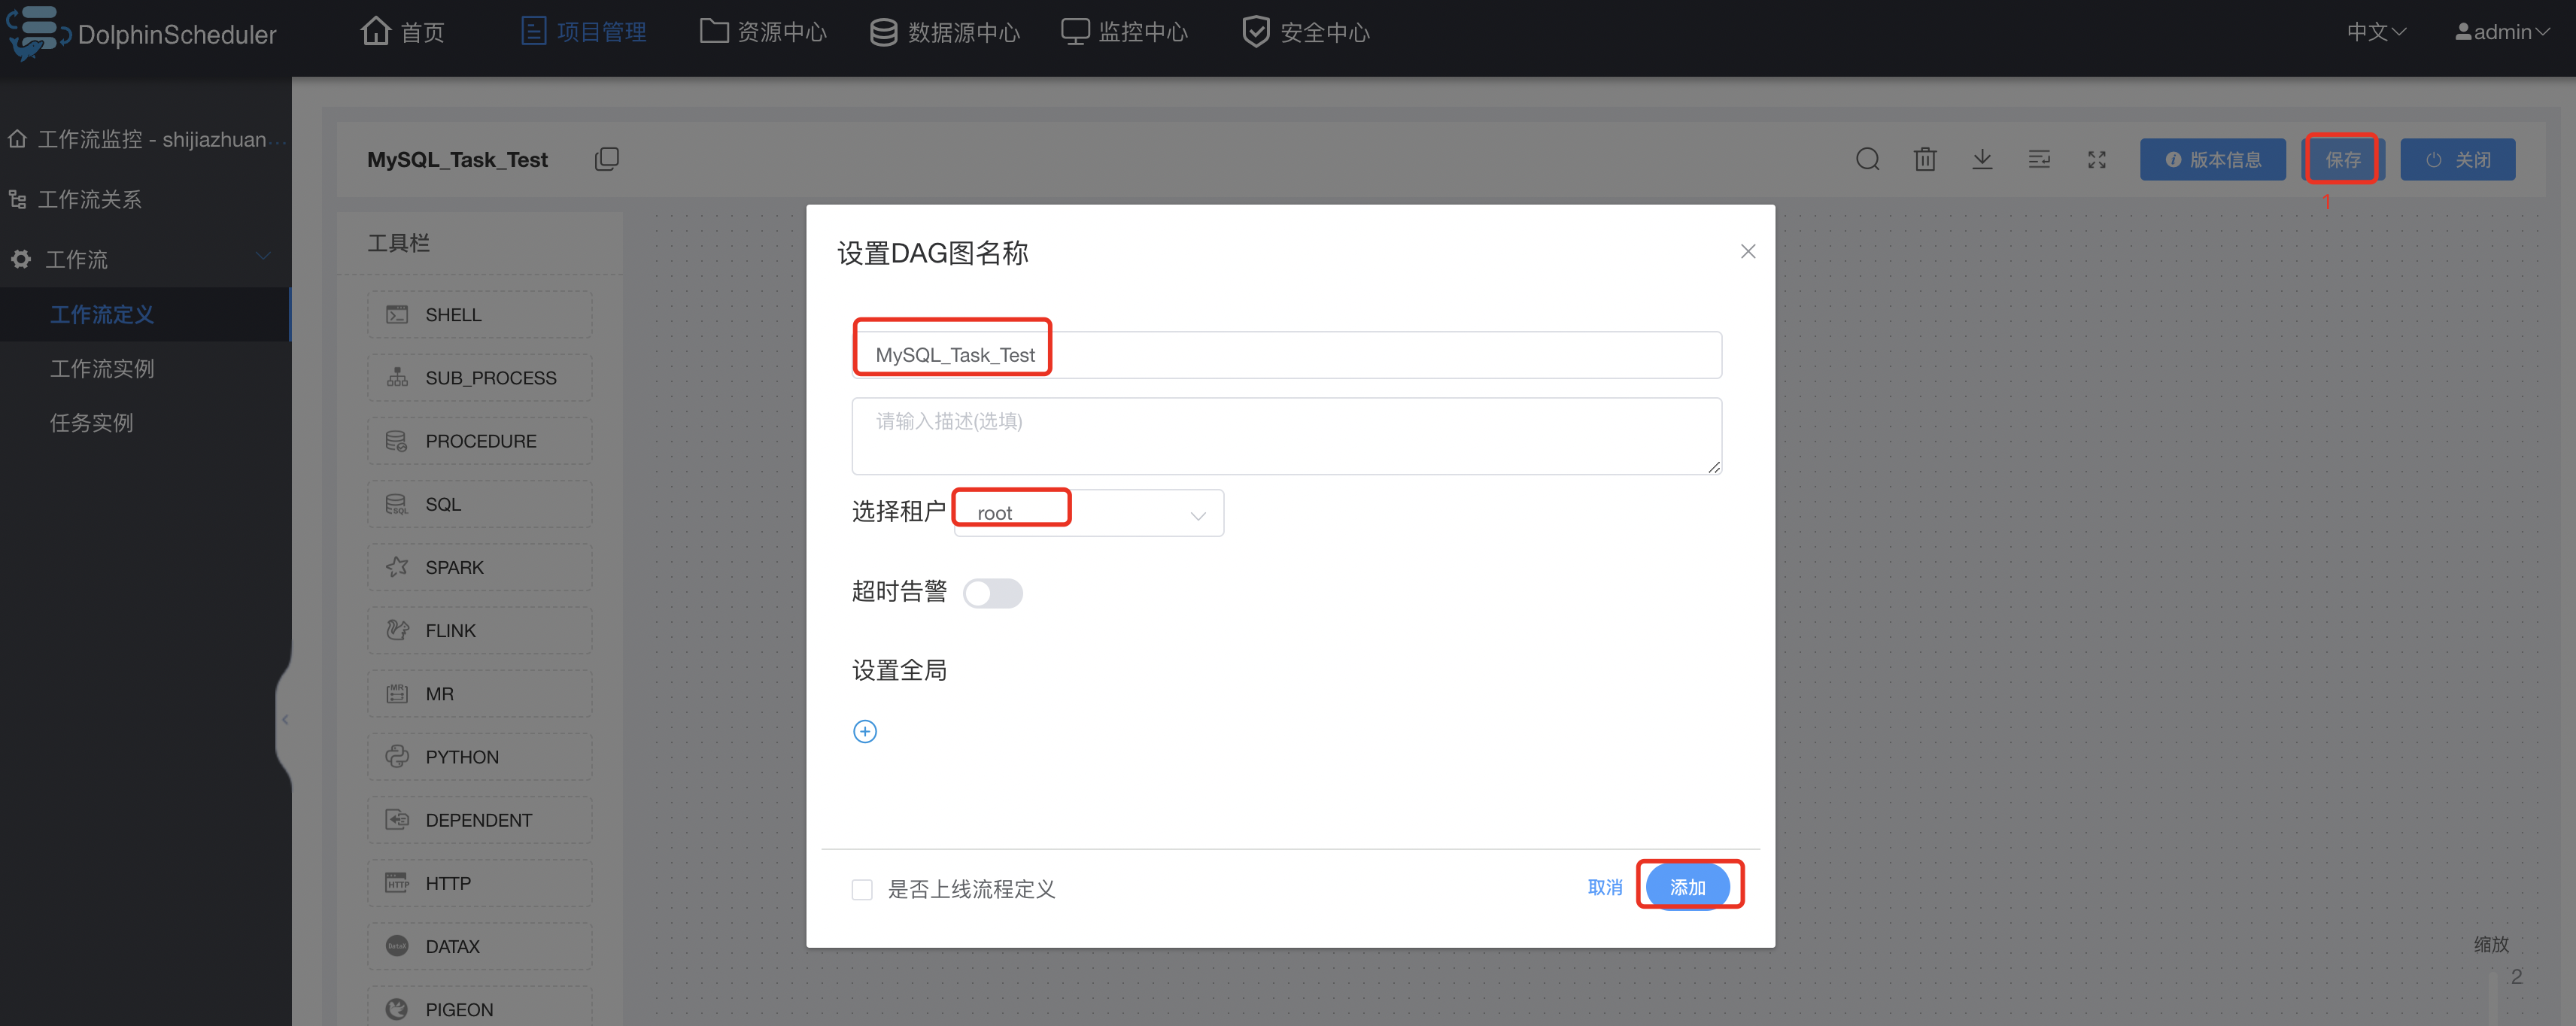Click the description textarea 请输入描述
This screenshot has height=1026, width=2576.
pos(1285,436)
